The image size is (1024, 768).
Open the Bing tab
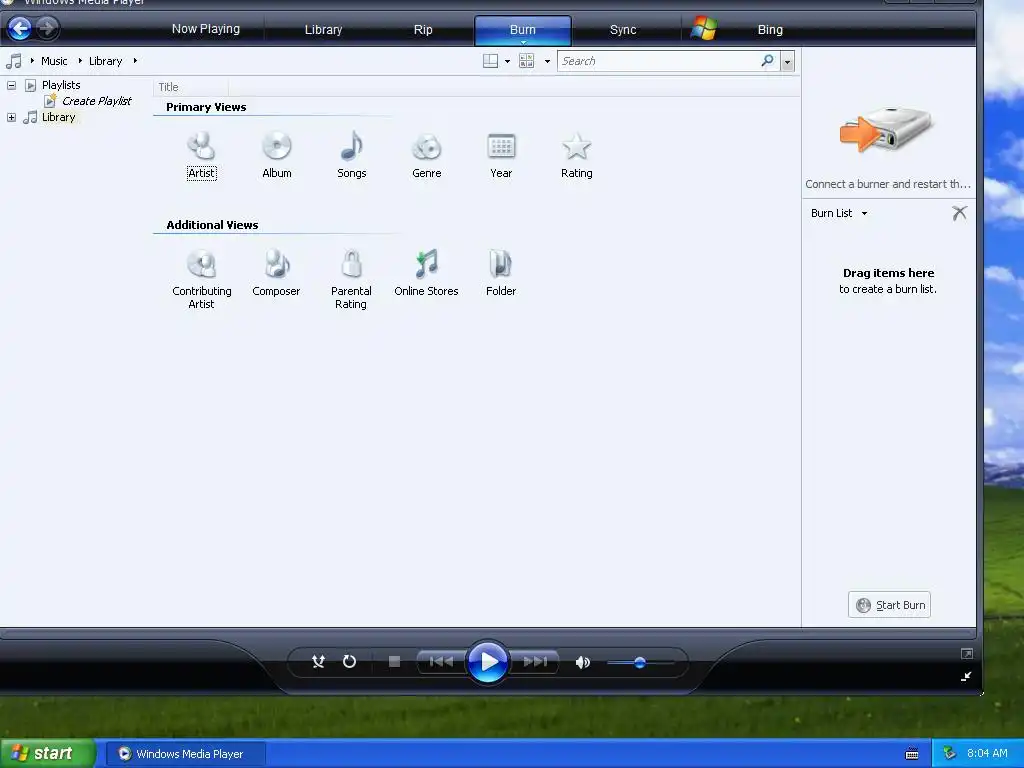[x=770, y=29]
